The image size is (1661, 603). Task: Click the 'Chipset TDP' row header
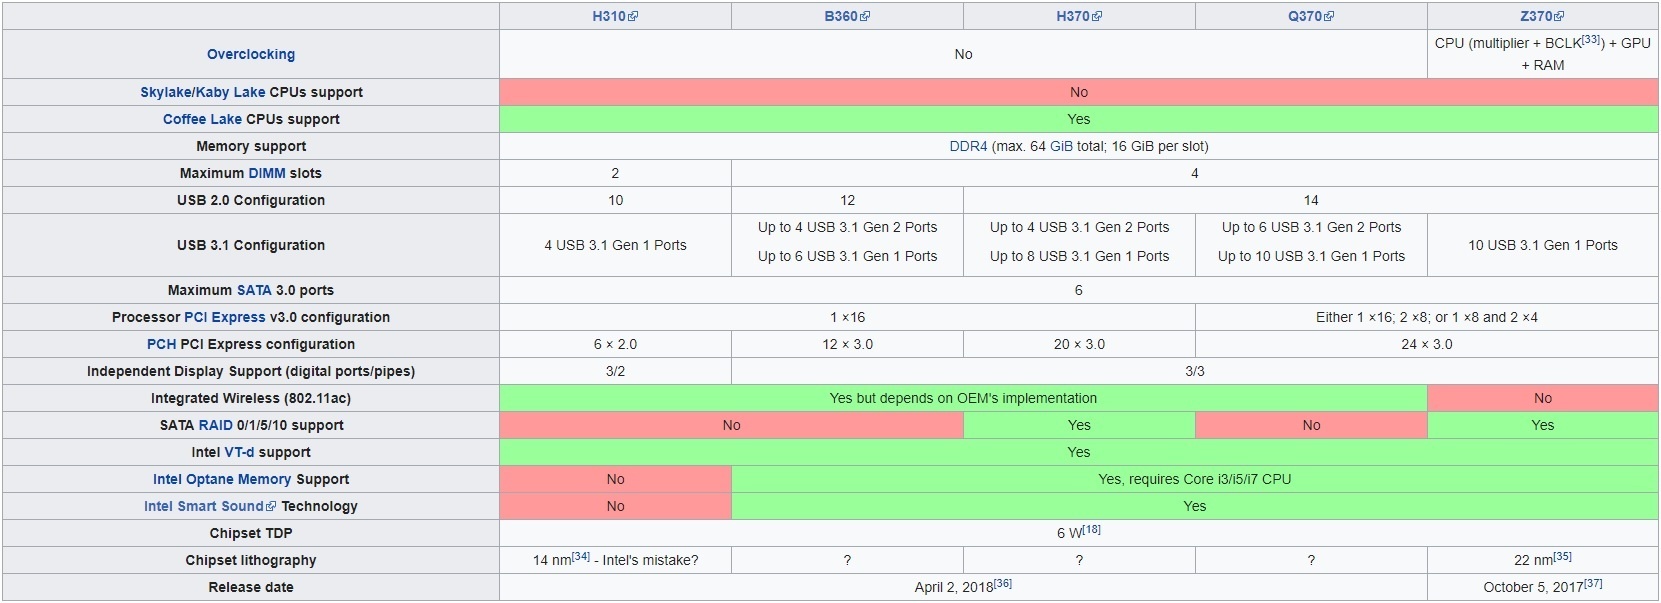click(x=251, y=533)
